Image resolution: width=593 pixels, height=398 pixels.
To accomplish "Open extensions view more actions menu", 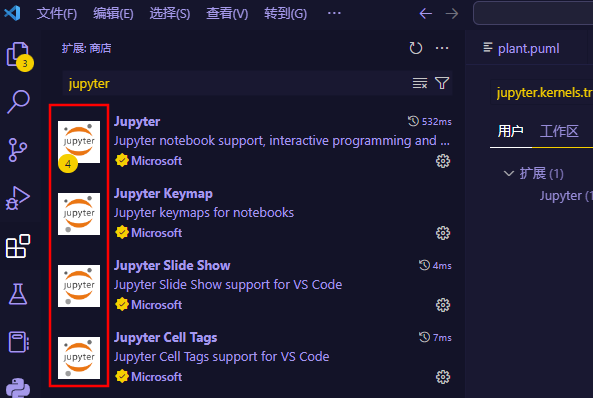I will point(442,48).
